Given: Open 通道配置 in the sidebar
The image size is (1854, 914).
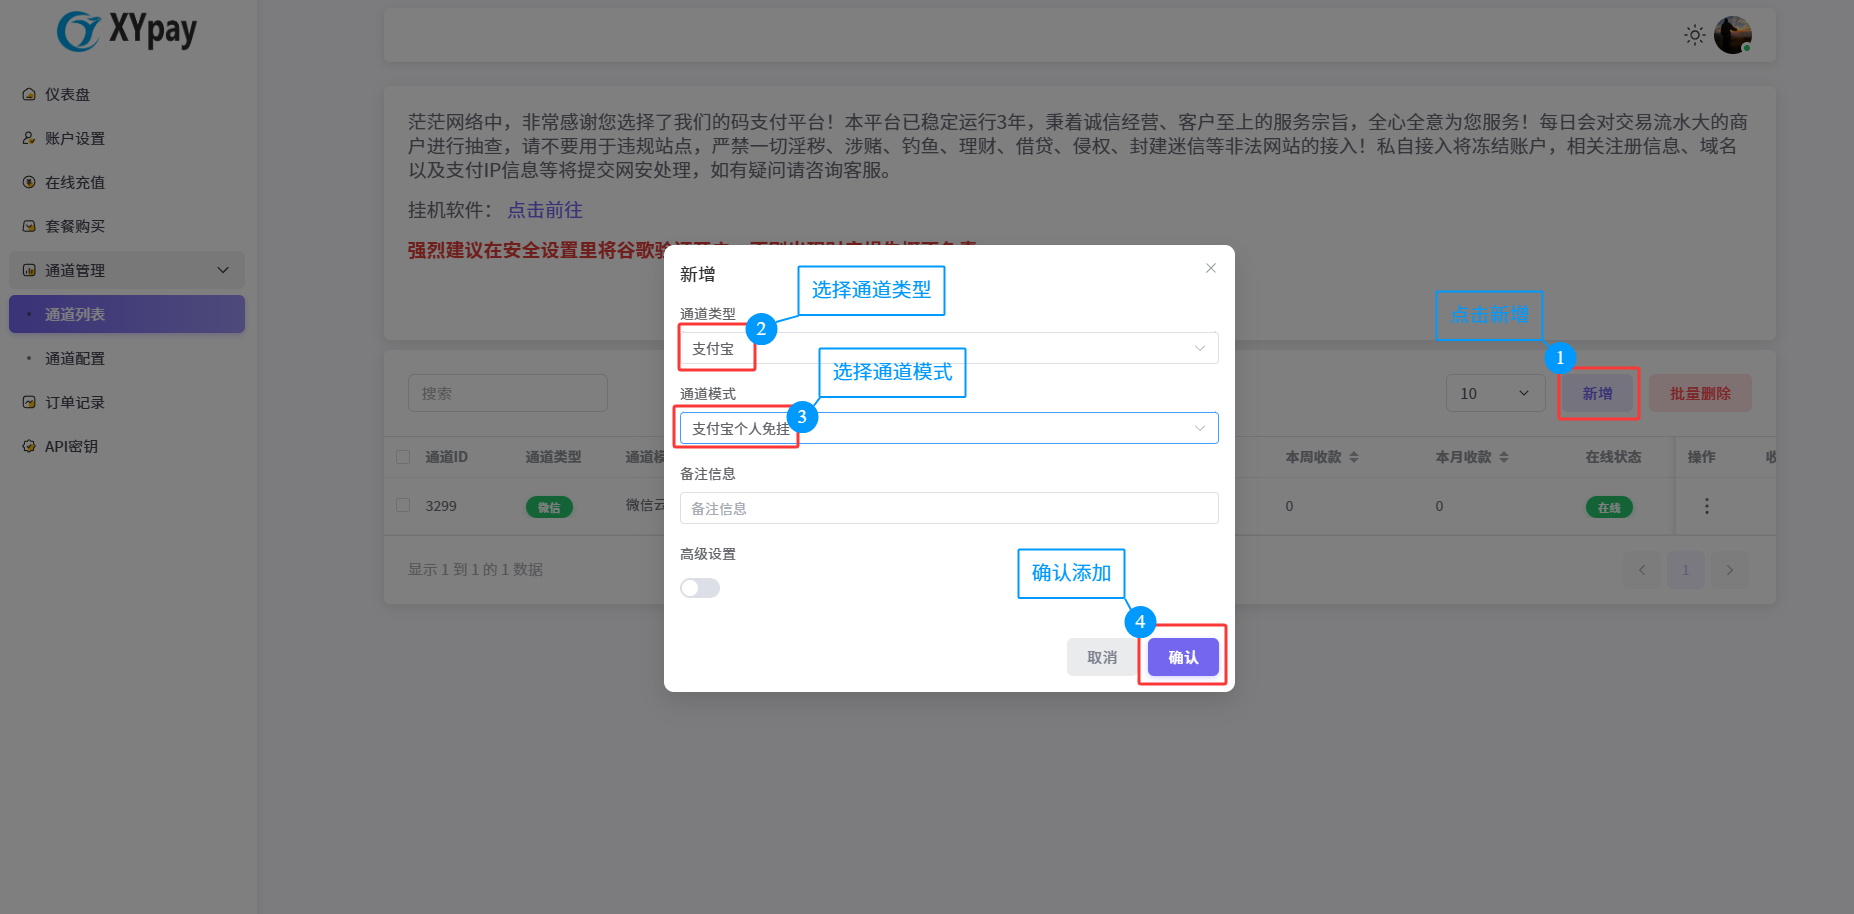Looking at the screenshot, I should point(74,358).
